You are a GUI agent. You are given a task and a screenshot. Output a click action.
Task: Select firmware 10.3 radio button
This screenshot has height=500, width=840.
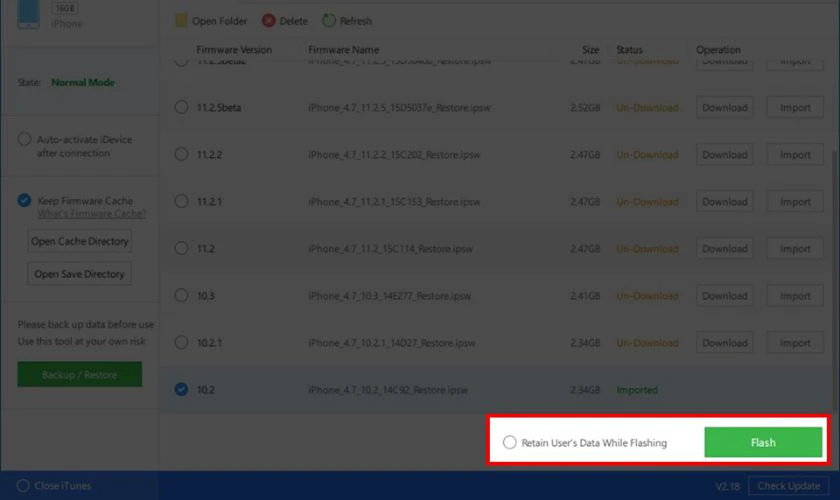coord(181,295)
